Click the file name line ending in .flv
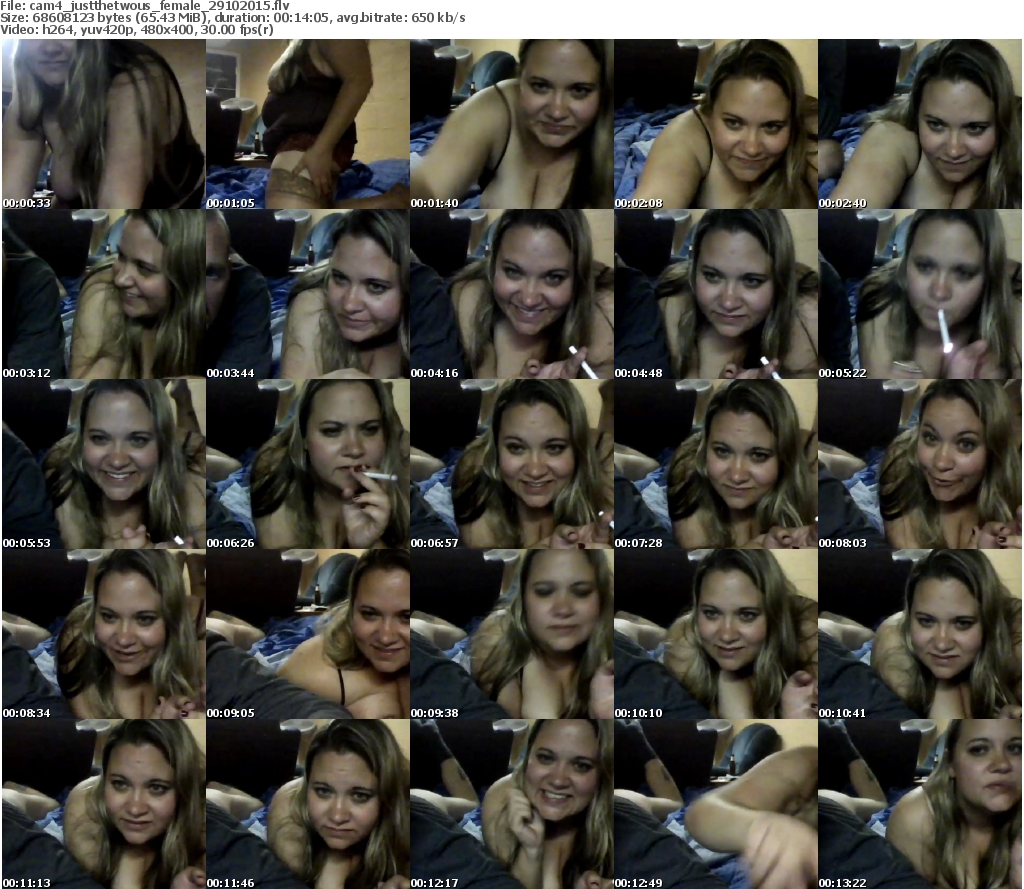Viewport: 1024px width, 889px height. click(x=145, y=6)
